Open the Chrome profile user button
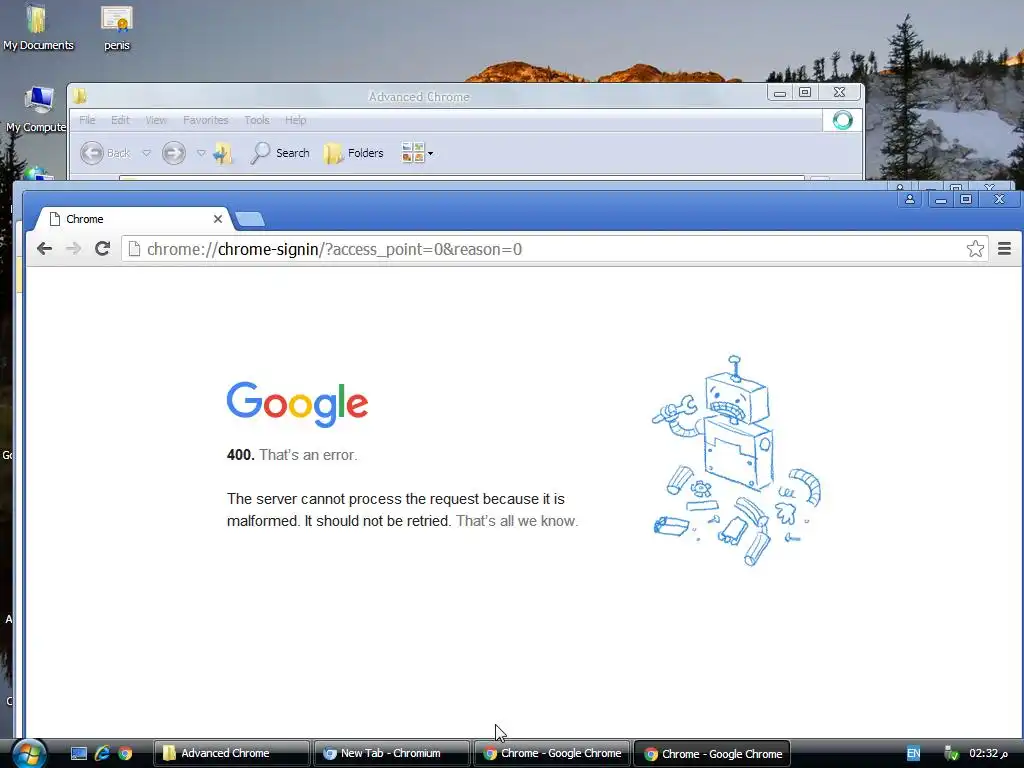Image resolution: width=1024 pixels, height=768 pixels. click(x=910, y=199)
